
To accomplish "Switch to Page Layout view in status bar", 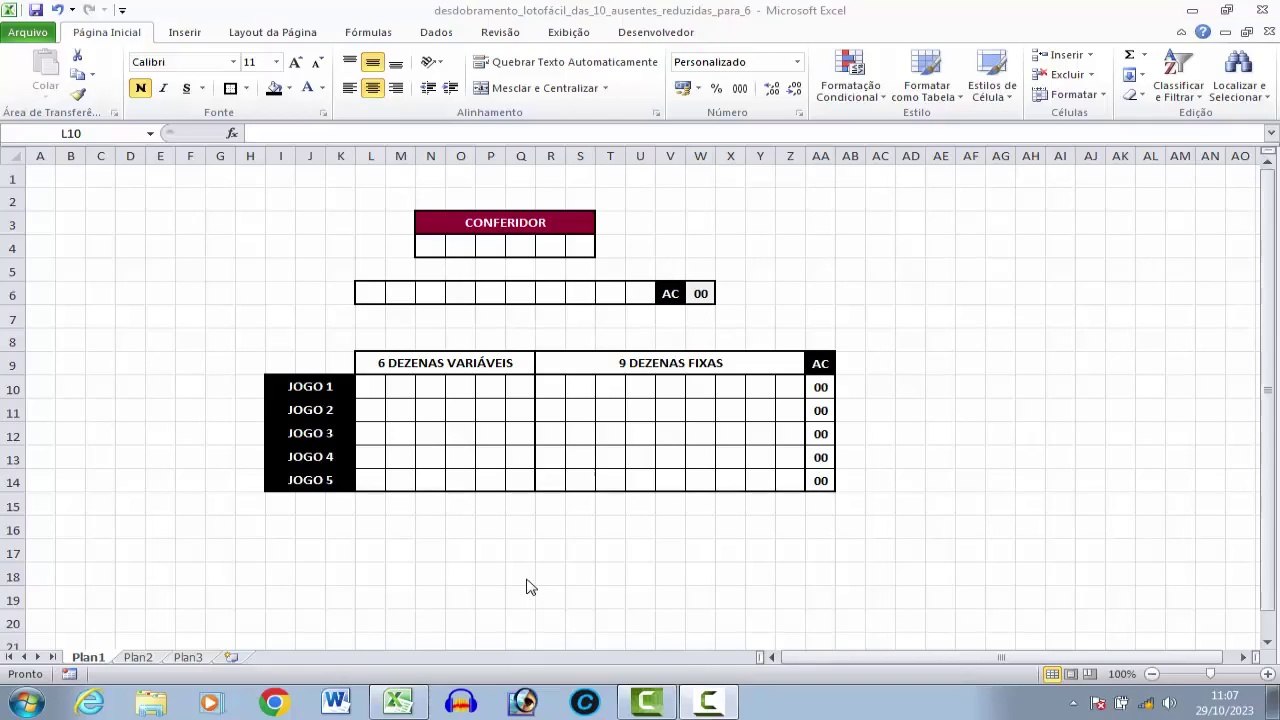I will (1071, 674).
